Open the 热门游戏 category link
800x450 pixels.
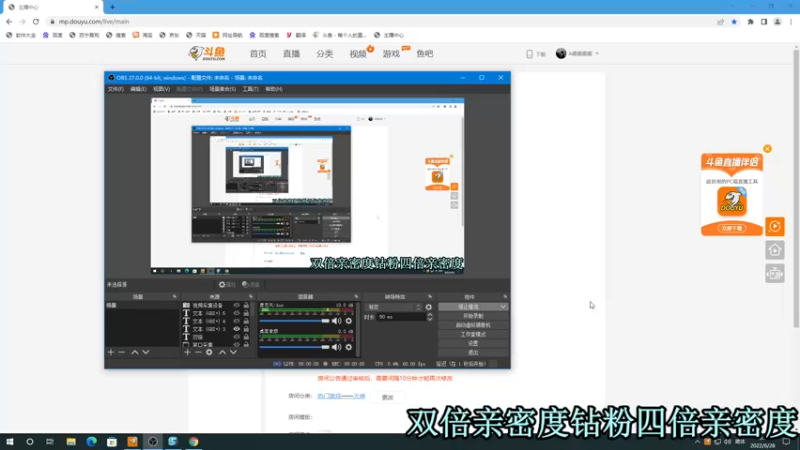341,396
